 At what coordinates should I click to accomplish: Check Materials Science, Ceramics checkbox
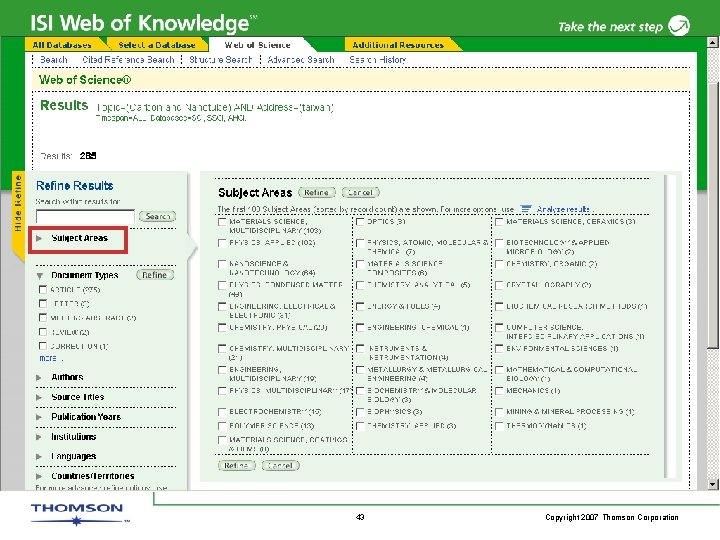click(500, 222)
